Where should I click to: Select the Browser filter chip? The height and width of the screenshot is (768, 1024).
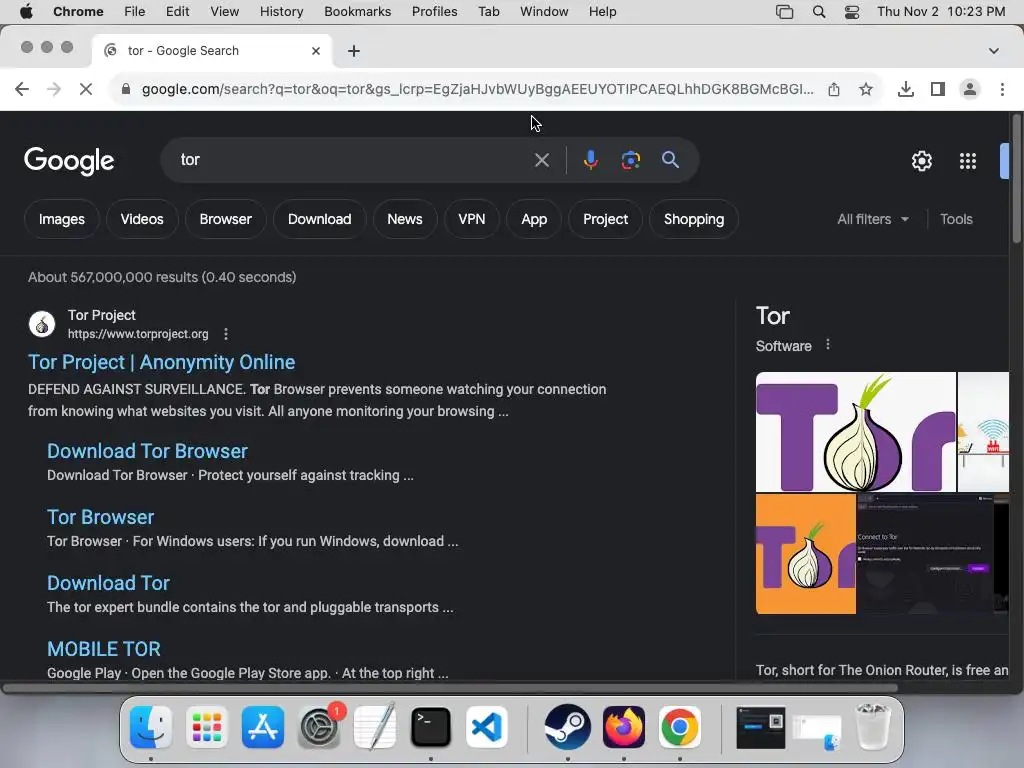click(225, 219)
